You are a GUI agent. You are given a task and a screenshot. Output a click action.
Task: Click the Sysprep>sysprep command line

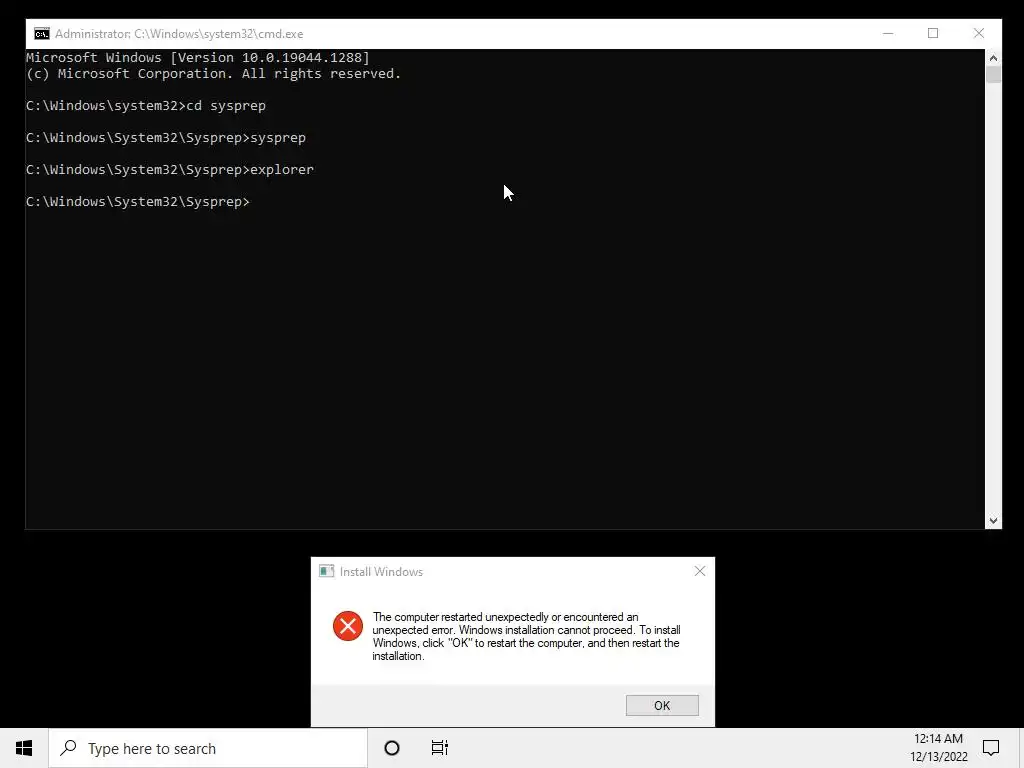166,138
